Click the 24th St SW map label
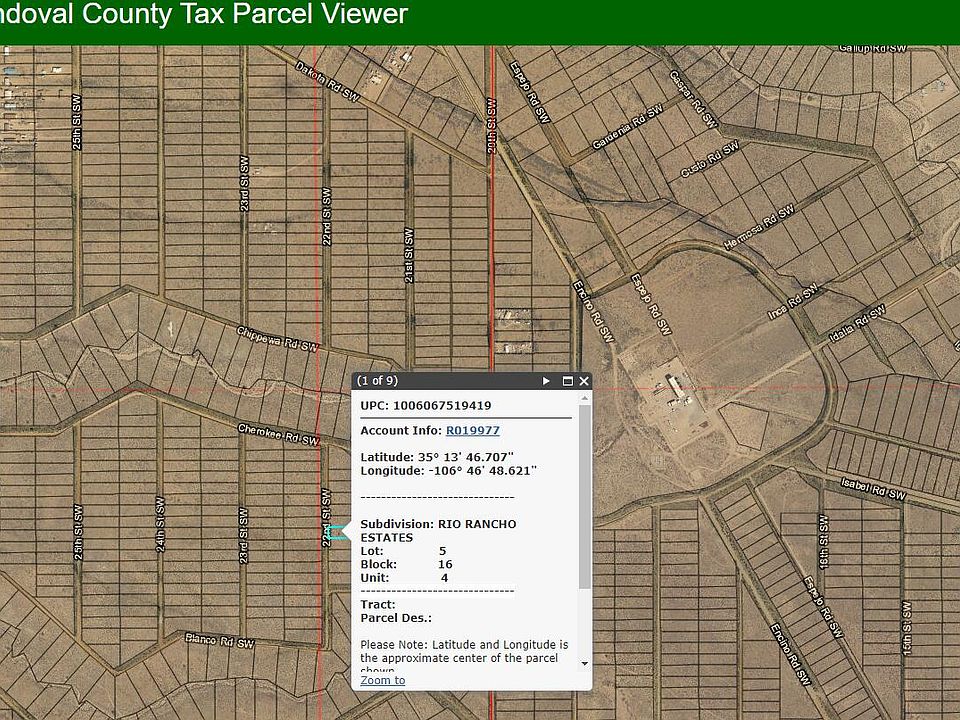 (160, 524)
